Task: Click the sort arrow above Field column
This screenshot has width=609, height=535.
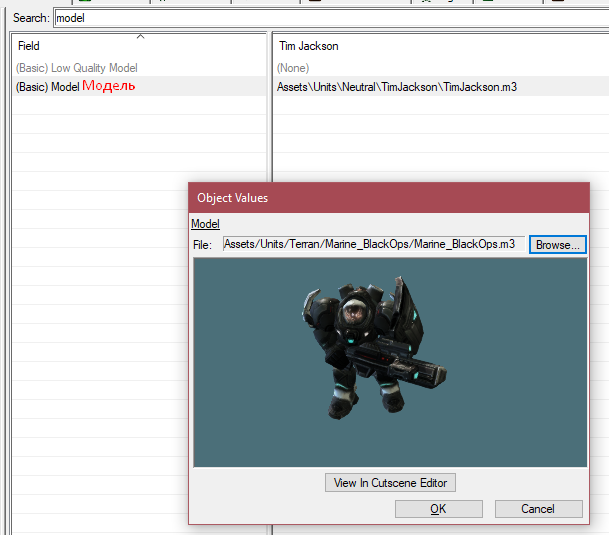Action: [x=141, y=37]
